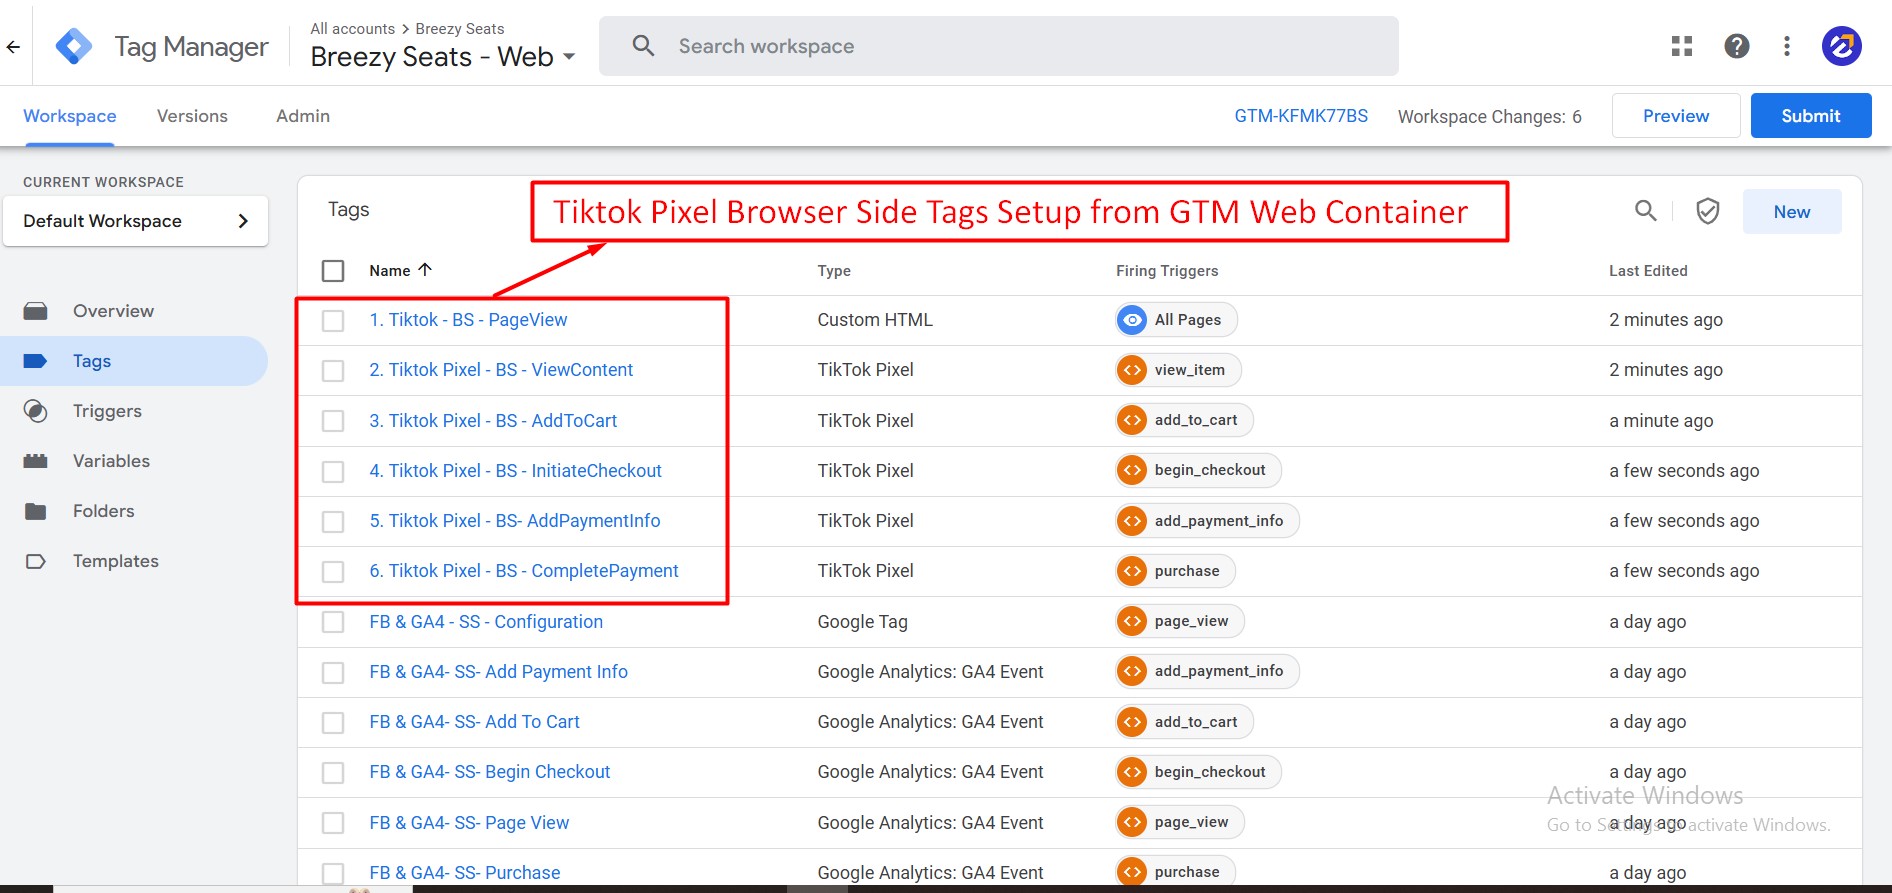Click the Google Tag type cell
The height and width of the screenshot is (893, 1892).
[x=862, y=622]
